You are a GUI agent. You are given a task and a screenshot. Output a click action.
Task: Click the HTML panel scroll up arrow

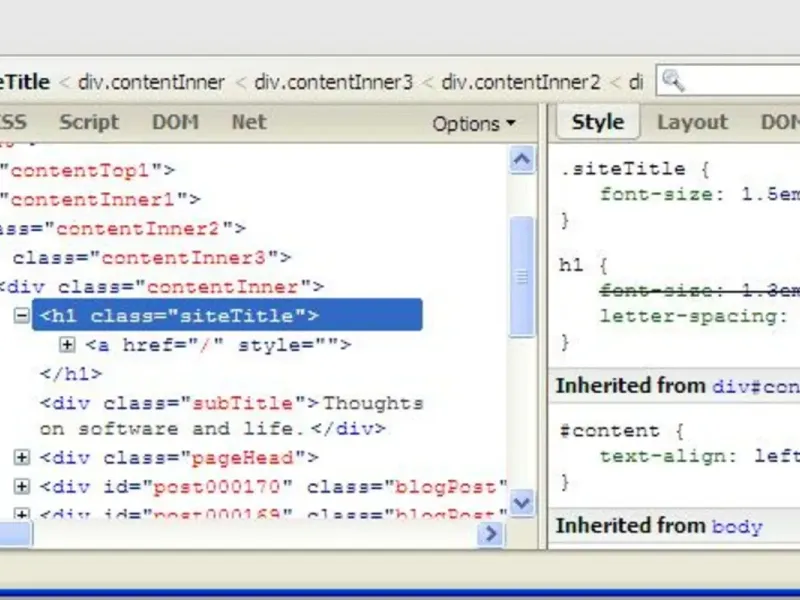[521, 159]
